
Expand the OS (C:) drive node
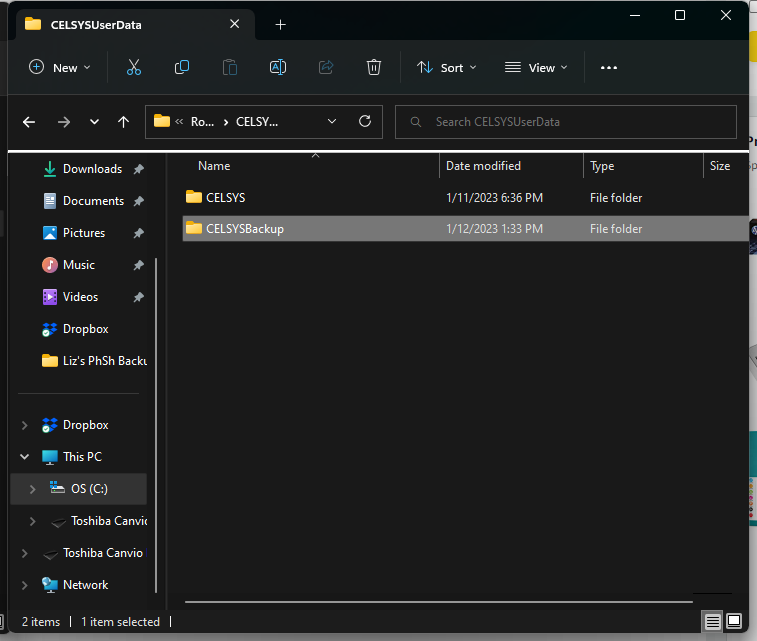pyautogui.click(x=32, y=489)
